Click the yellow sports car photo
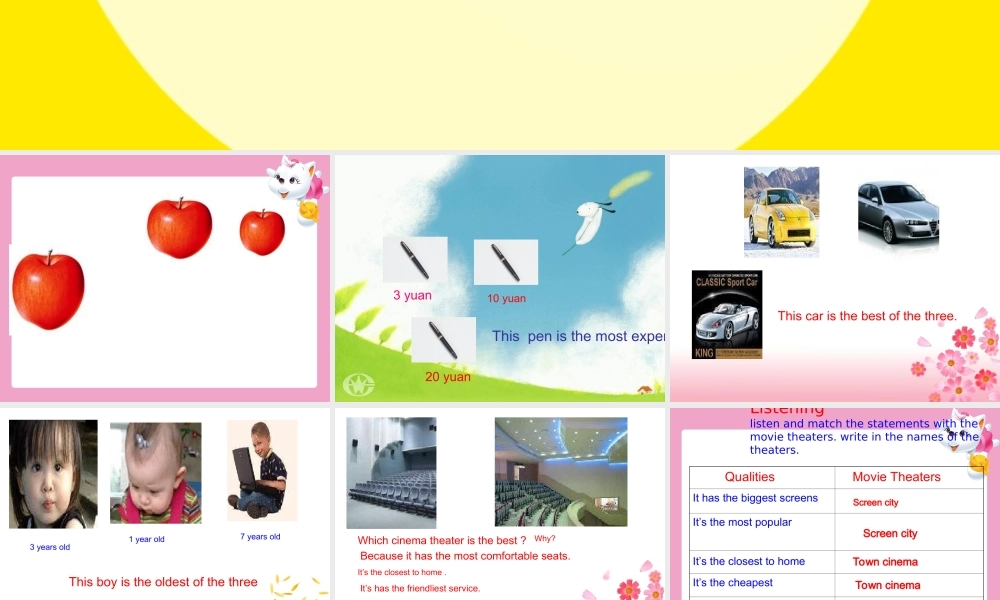Viewport: 1000px width, 600px height. pyautogui.click(x=781, y=212)
